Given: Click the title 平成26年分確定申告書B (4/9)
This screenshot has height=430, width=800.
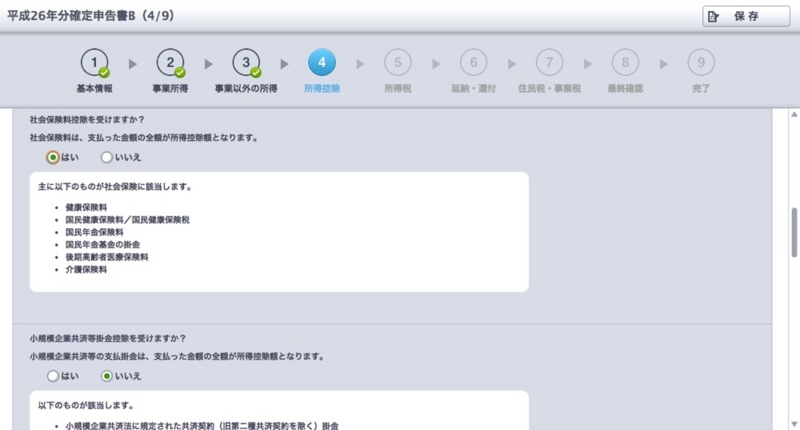Looking at the screenshot, I should point(91,16).
